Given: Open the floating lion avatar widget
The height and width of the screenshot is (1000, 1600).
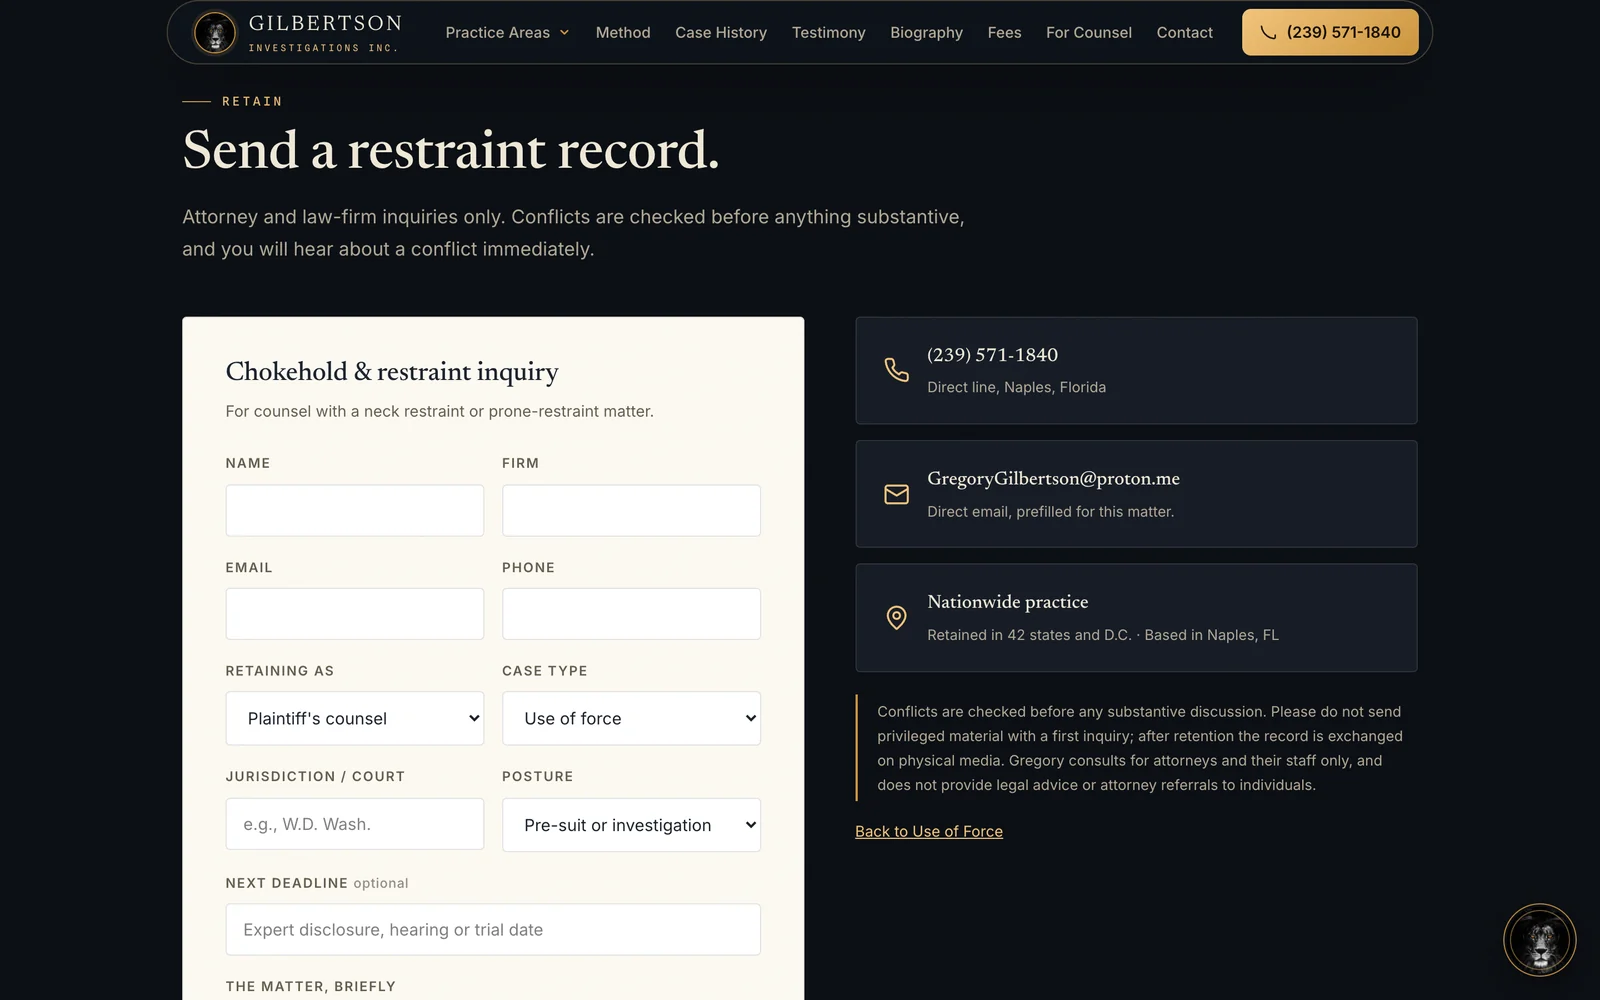Looking at the screenshot, I should (1539, 940).
